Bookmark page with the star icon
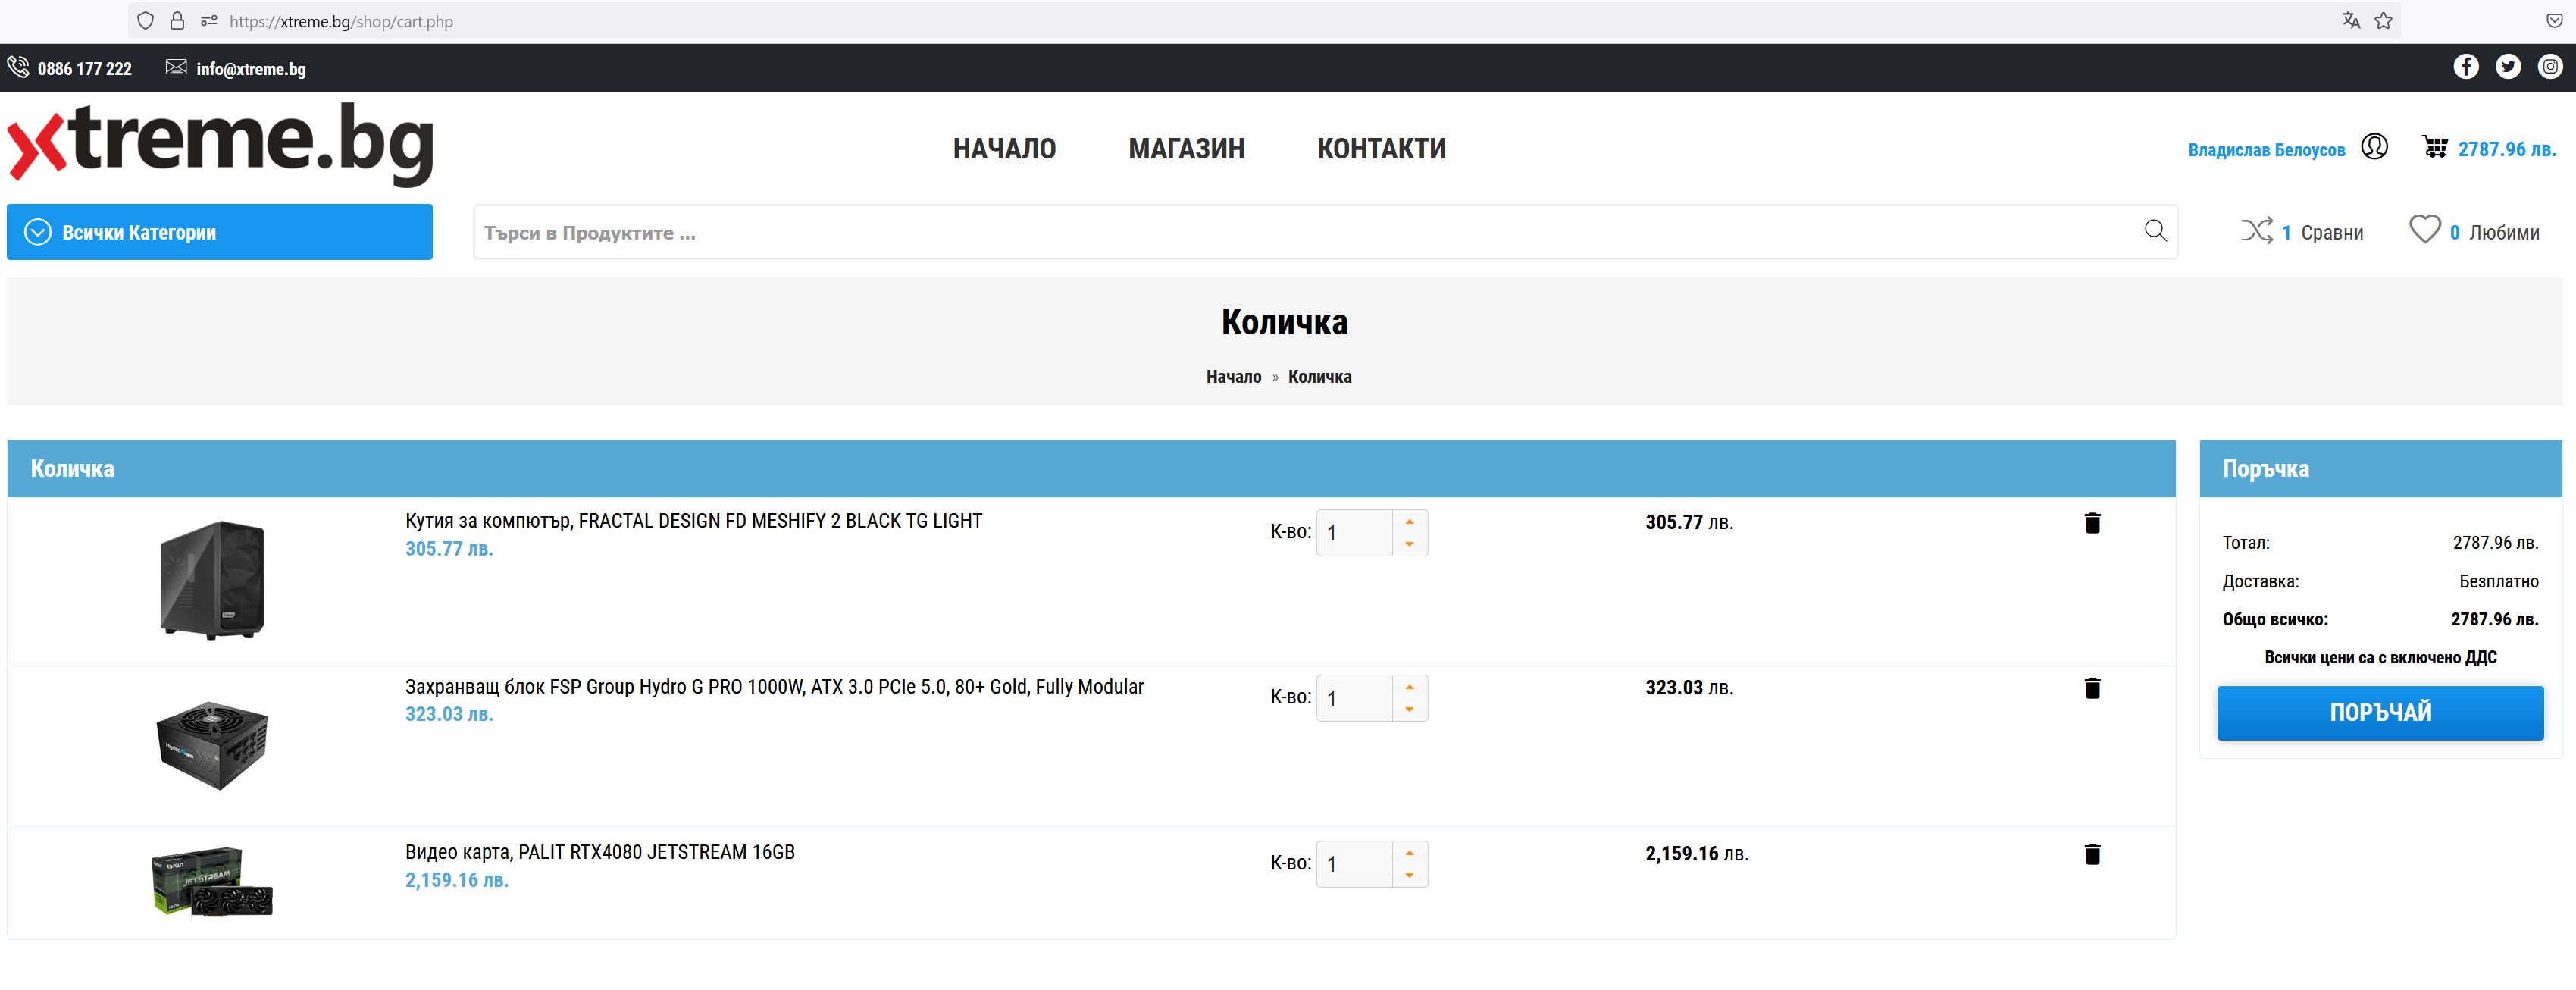The width and height of the screenshot is (2576, 990). point(2383,21)
